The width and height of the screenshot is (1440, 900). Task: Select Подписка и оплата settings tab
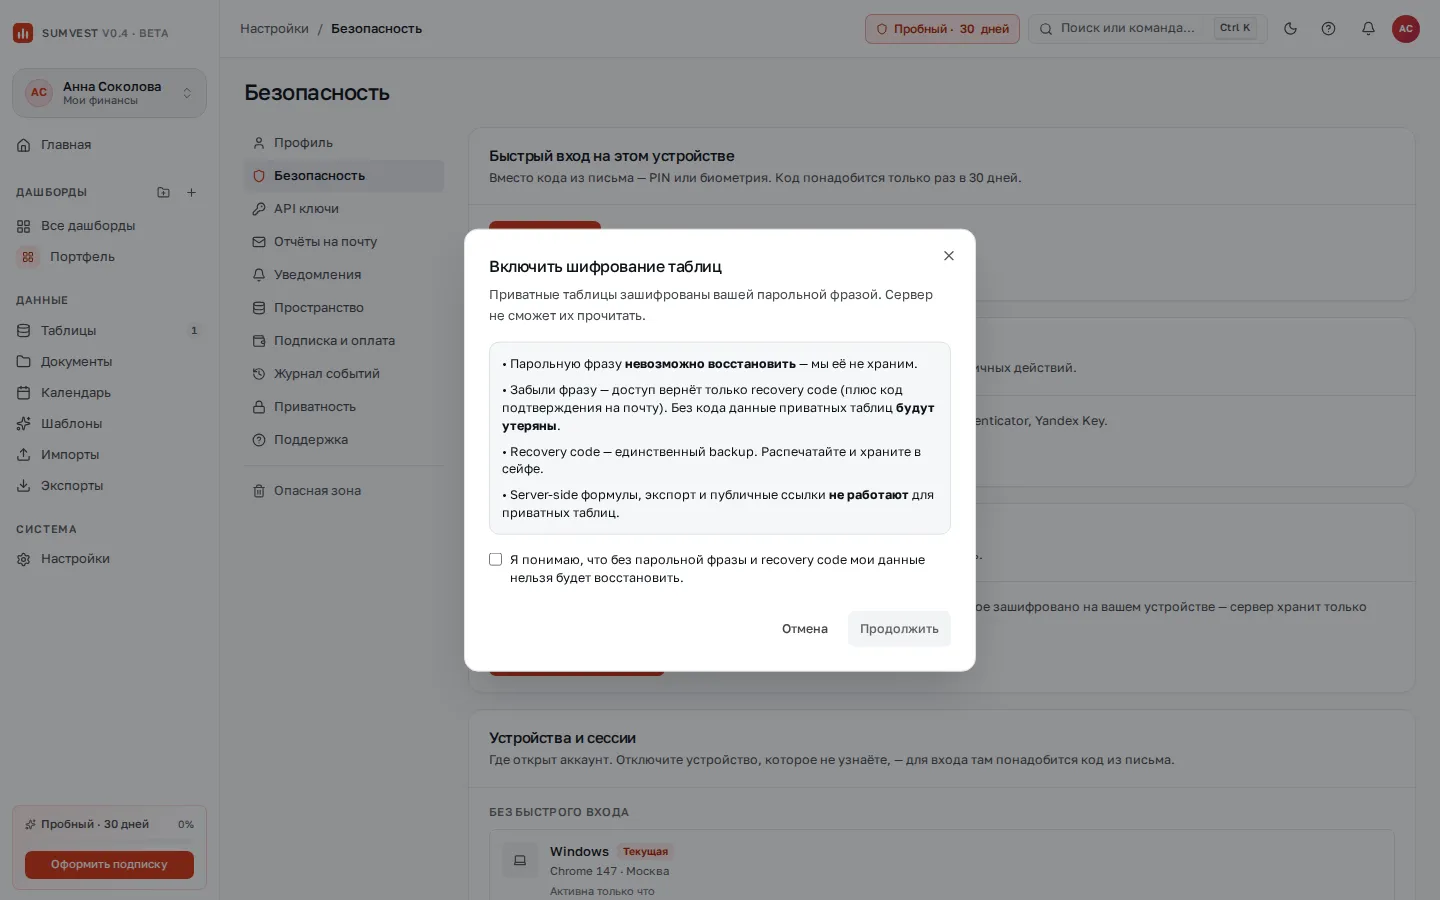click(344, 341)
